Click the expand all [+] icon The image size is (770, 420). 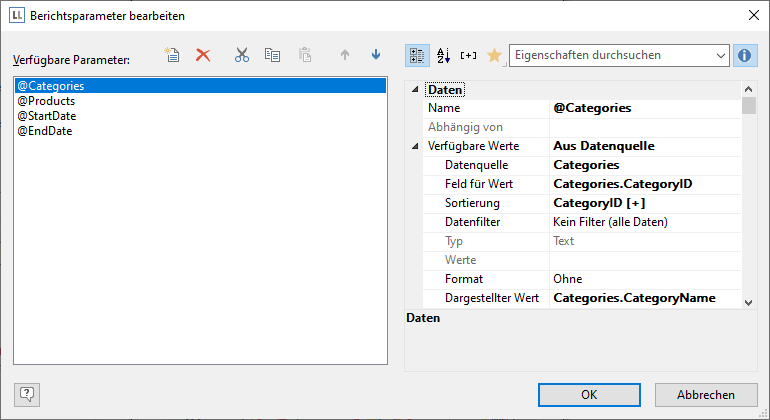[468, 56]
